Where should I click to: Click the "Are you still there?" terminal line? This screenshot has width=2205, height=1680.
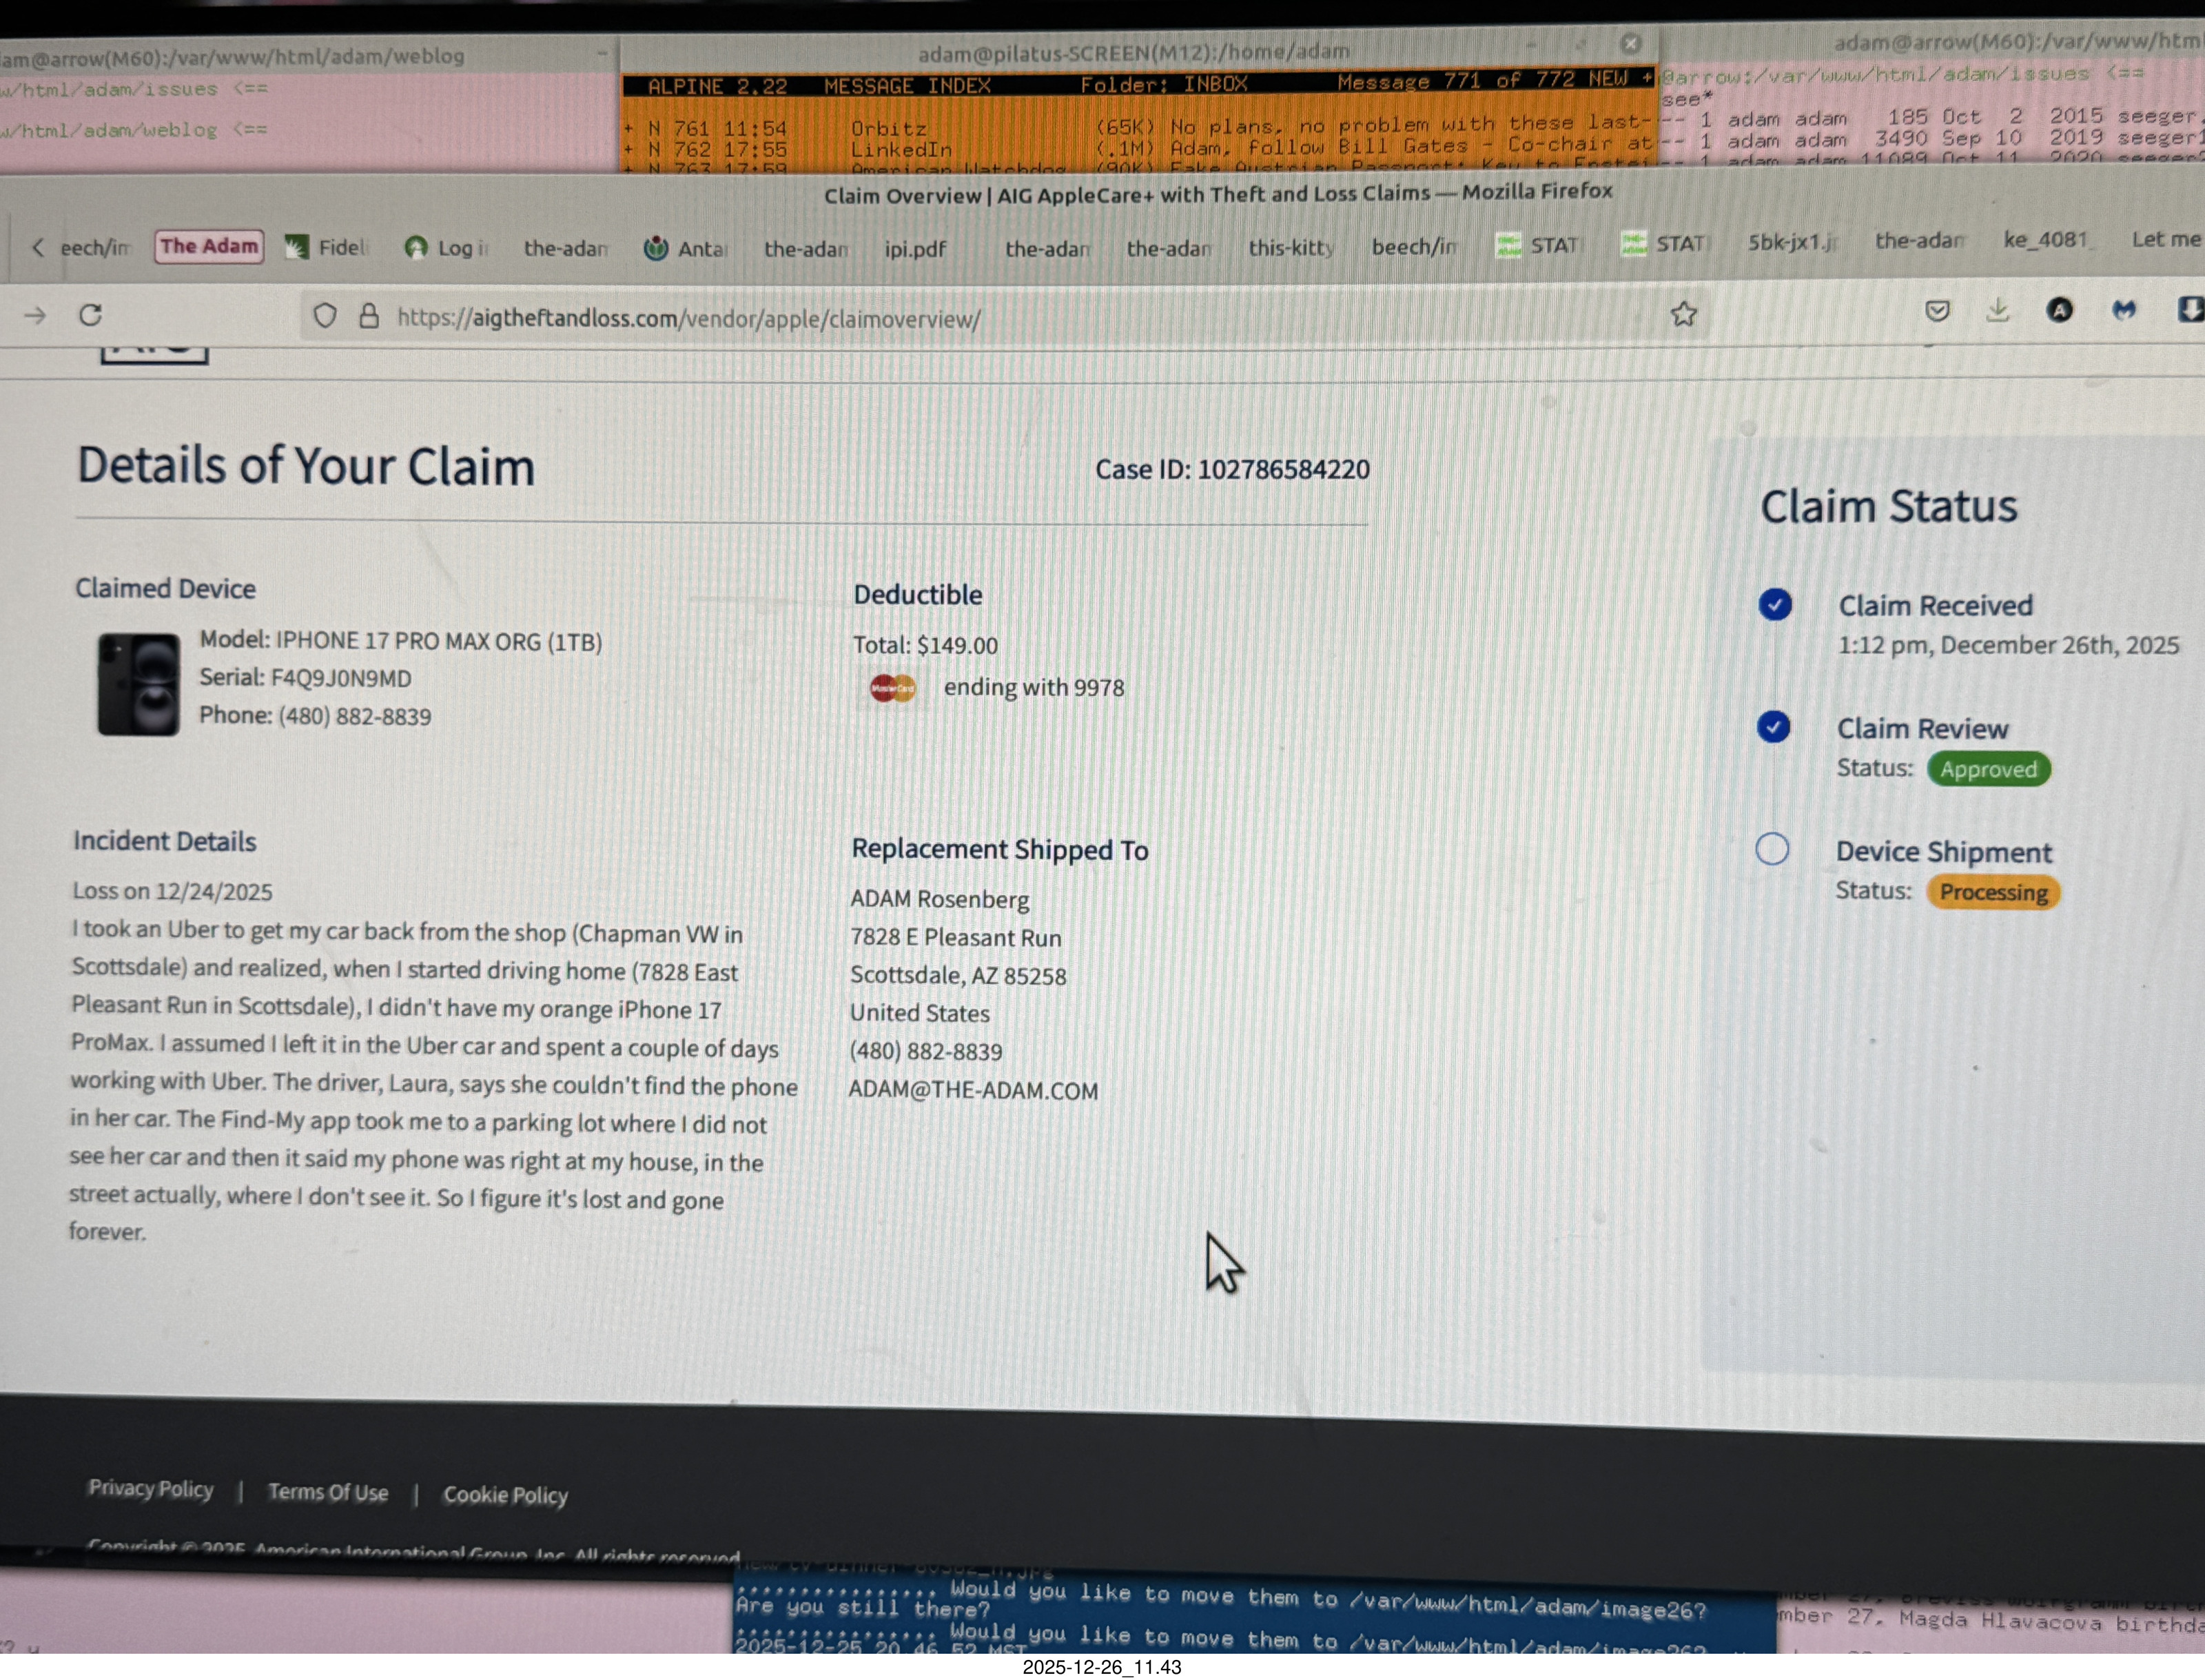coord(862,1609)
